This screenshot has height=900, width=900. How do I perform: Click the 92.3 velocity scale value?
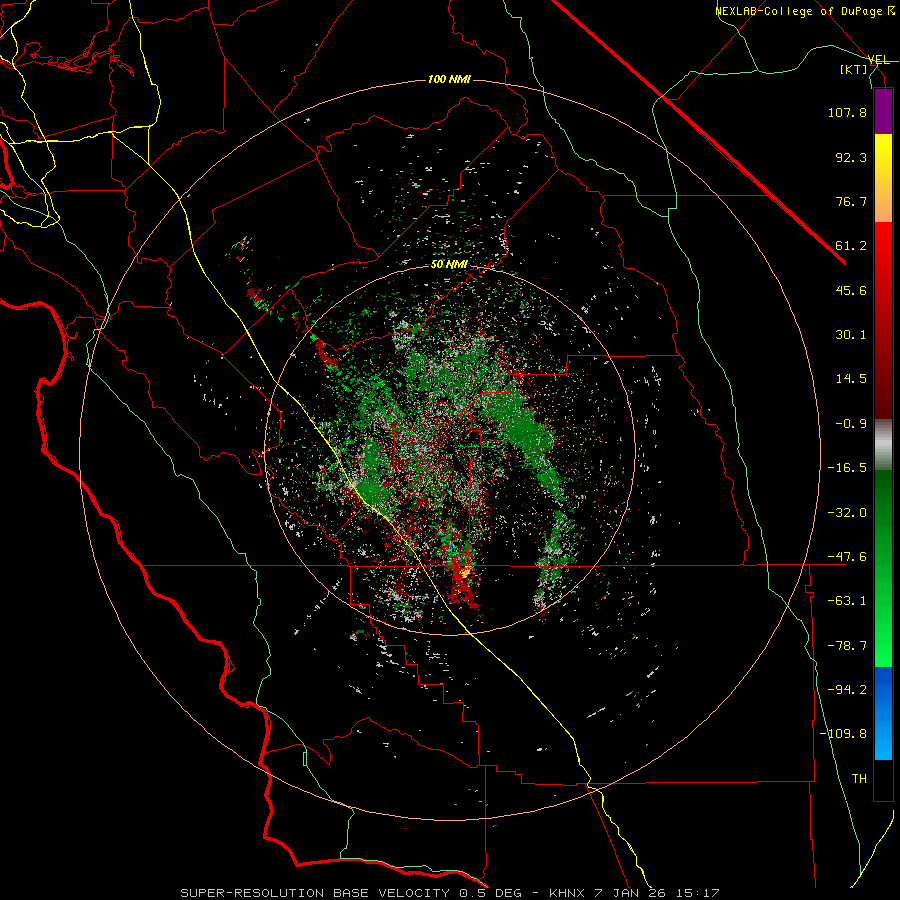coord(851,157)
